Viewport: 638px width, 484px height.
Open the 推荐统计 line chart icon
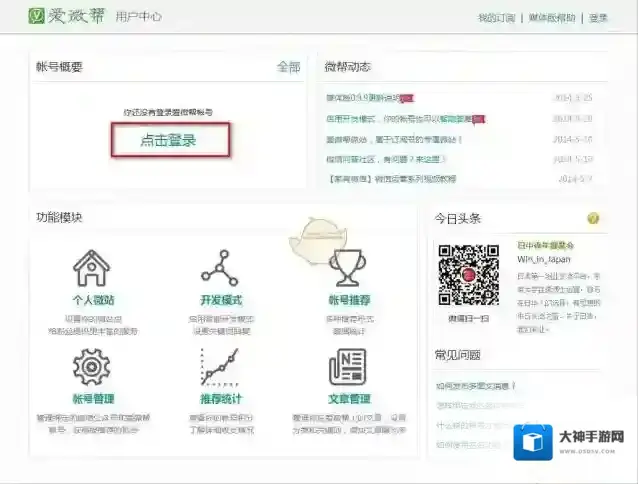(220, 366)
